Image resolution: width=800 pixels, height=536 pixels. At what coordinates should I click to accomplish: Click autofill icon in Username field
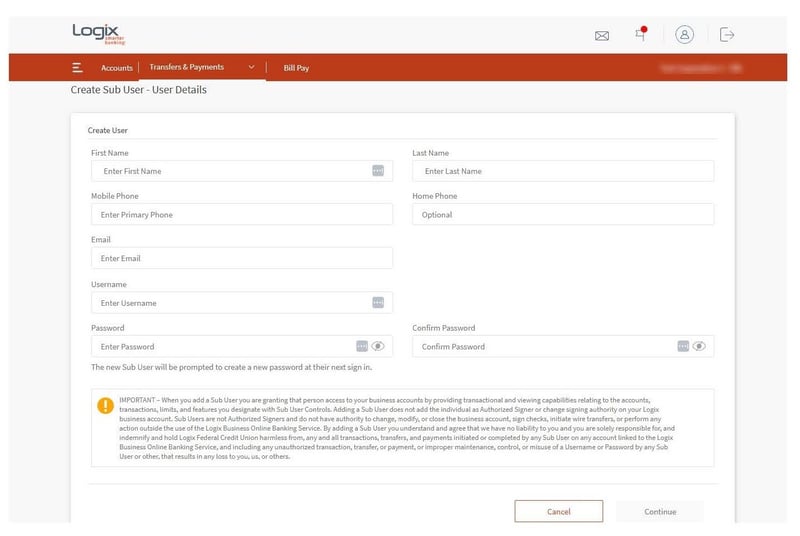pyautogui.click(x=378, y=302)
